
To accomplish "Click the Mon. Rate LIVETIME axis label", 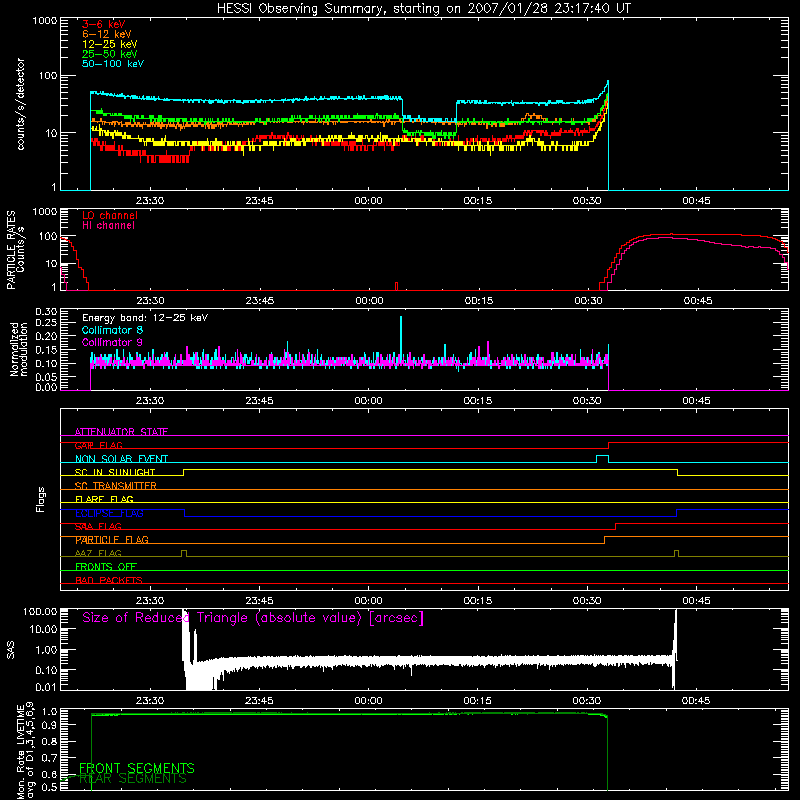I will (x=25, y=751).
